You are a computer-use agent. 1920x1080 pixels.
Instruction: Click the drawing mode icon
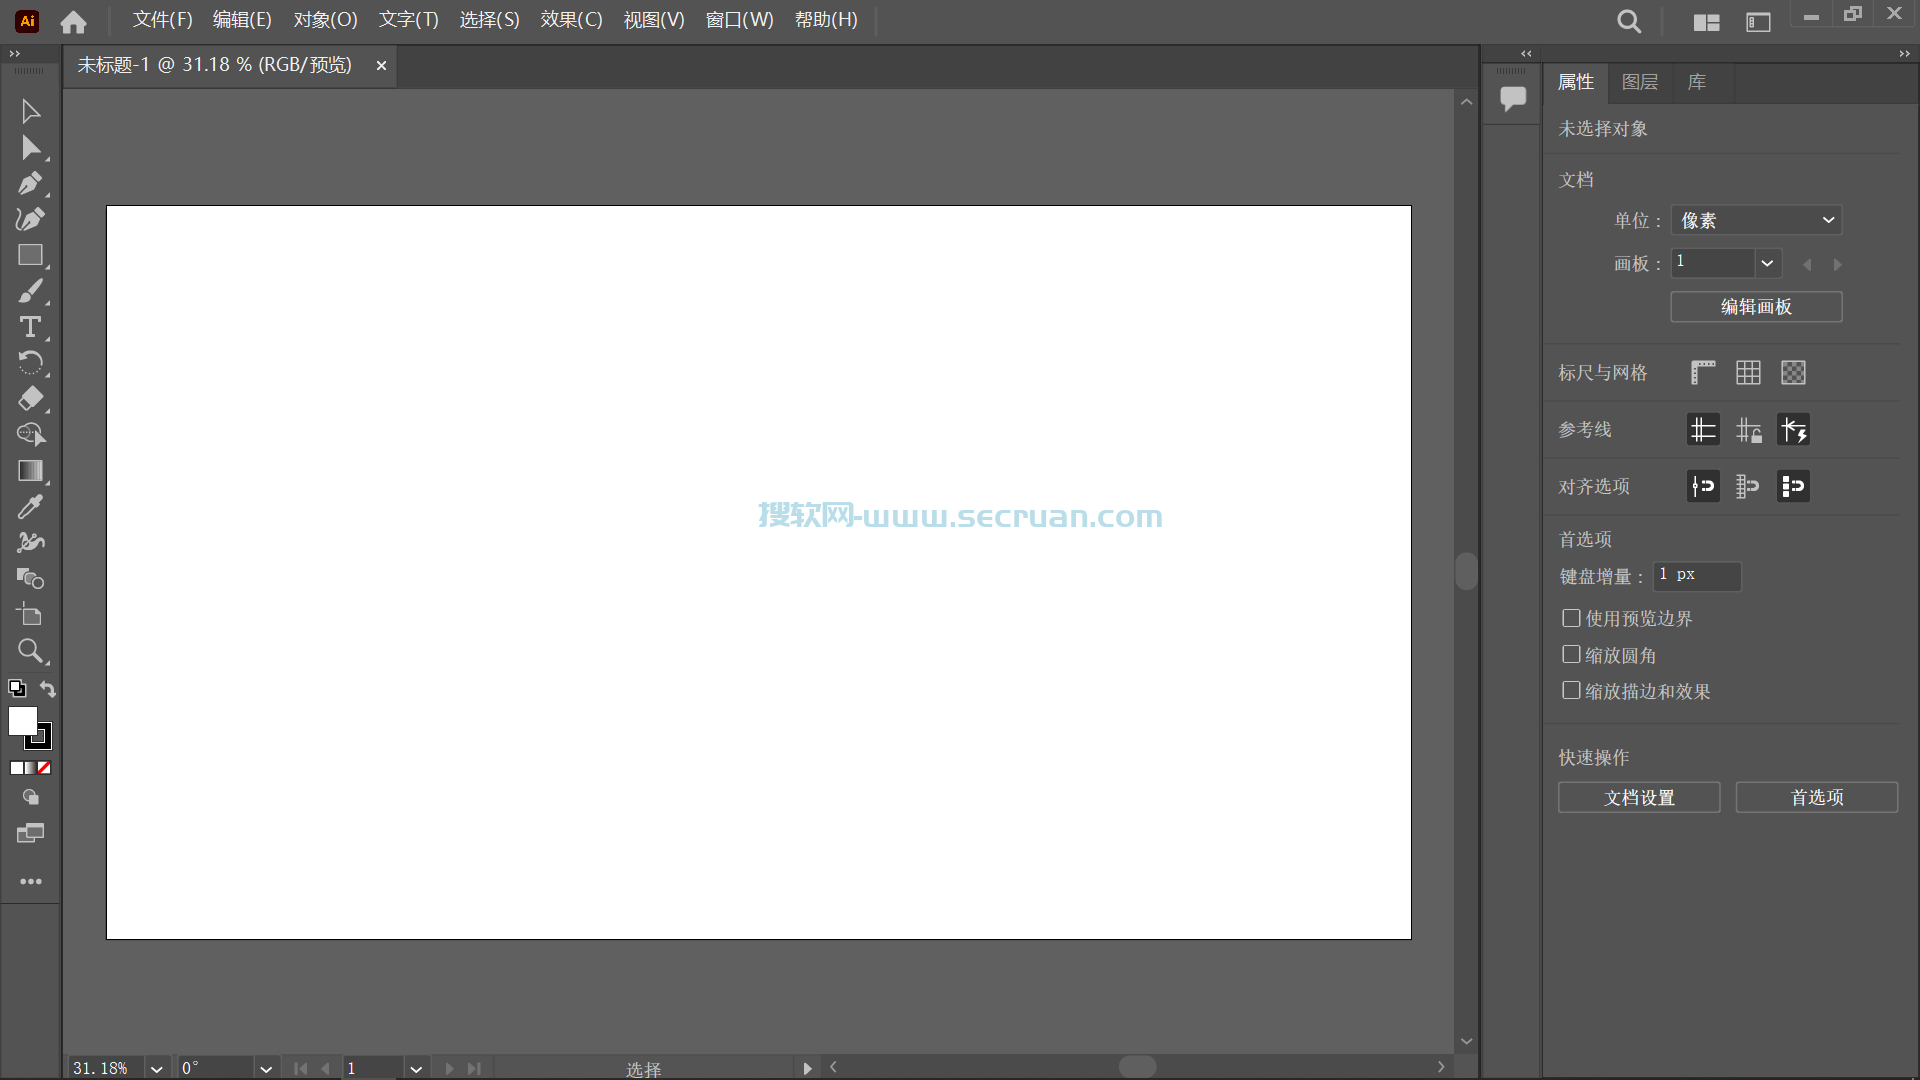31,798
